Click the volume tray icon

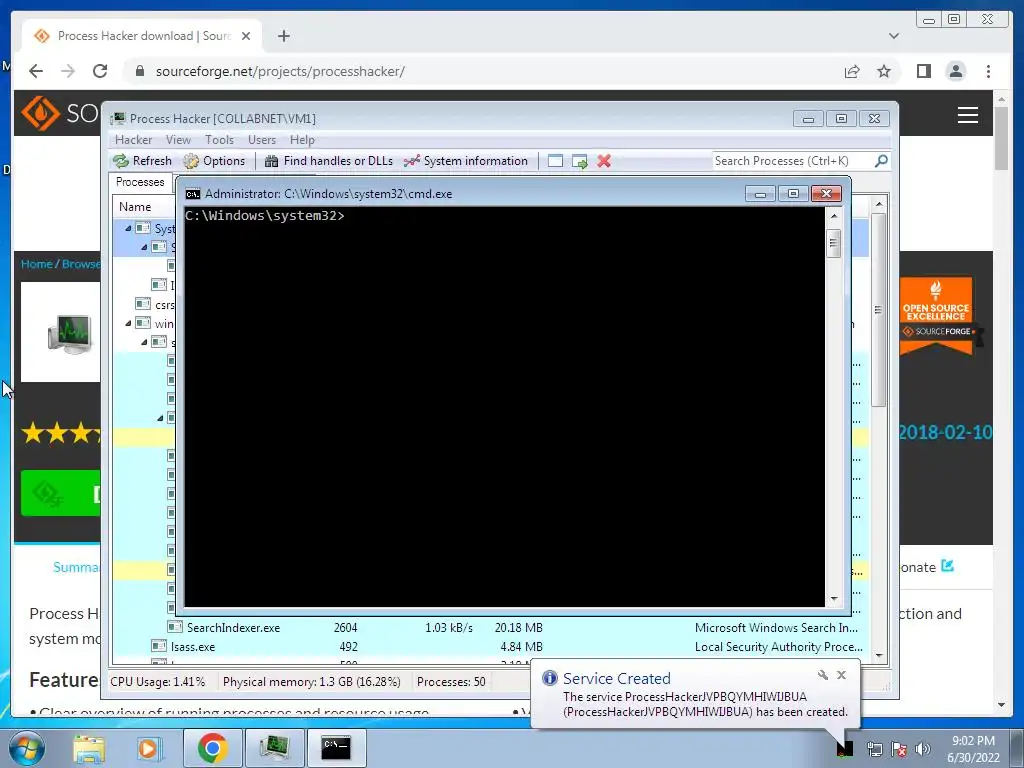pyautogui.click(x=922, y=749)
